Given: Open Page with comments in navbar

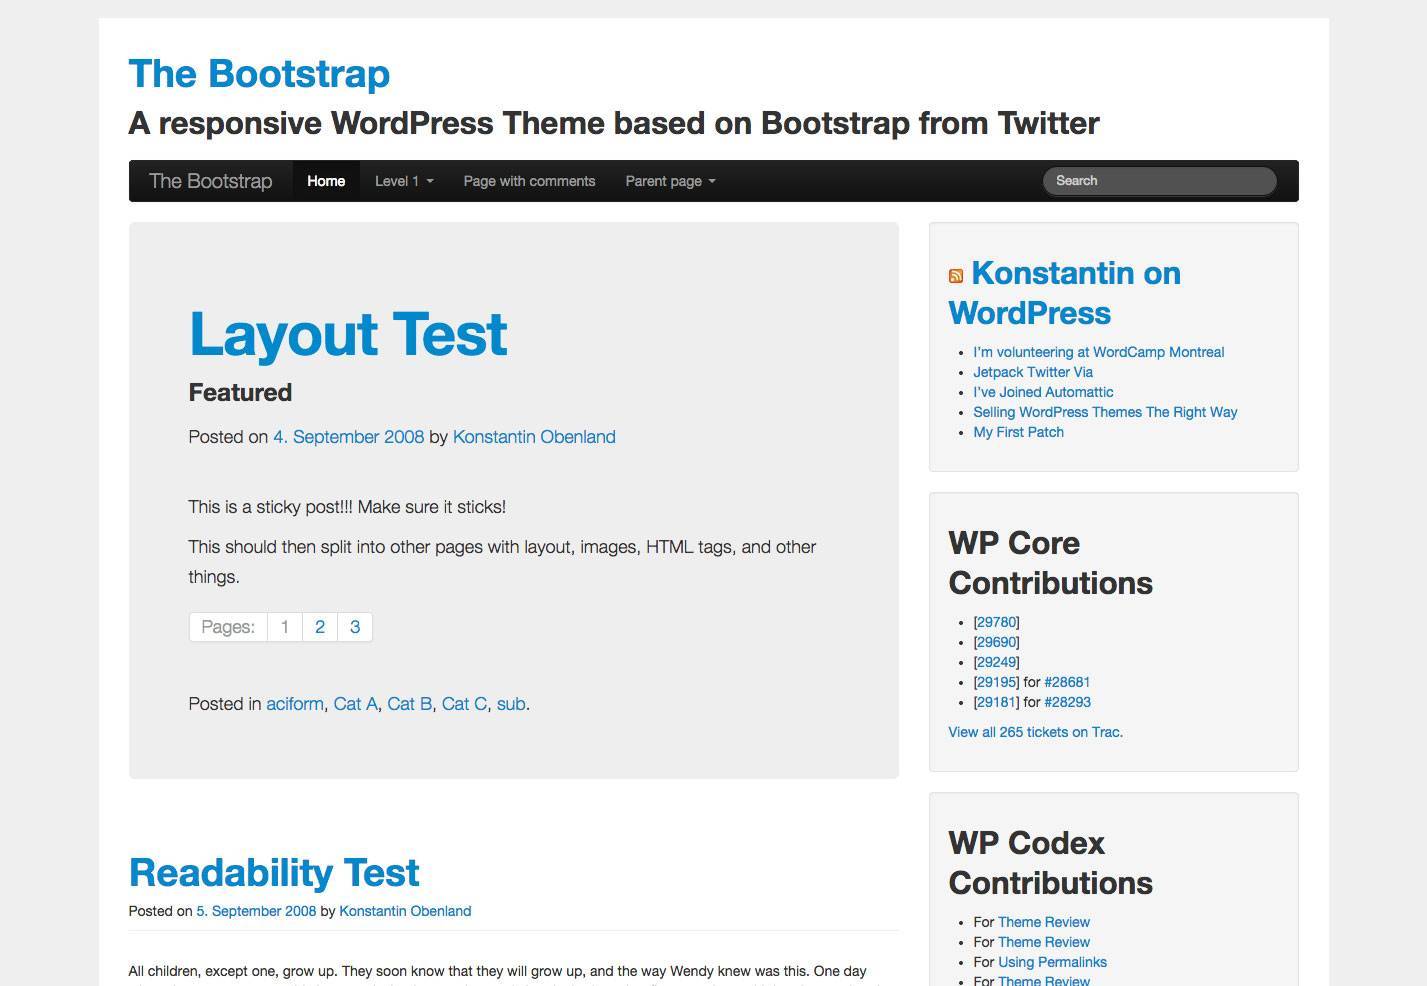Looking at the screenshot, I should click(529, 181).
